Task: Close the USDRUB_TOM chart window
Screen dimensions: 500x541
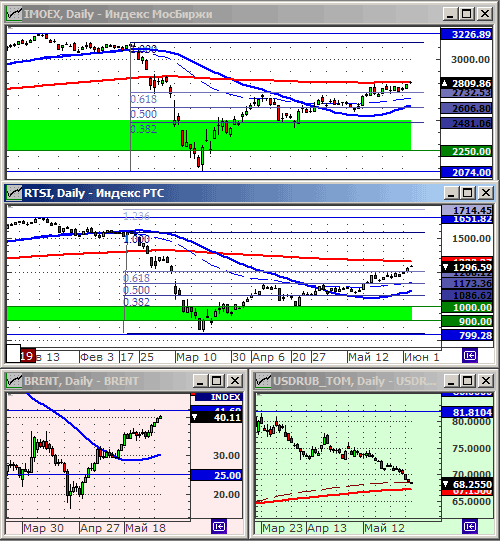Action: (x=486, y=381)
